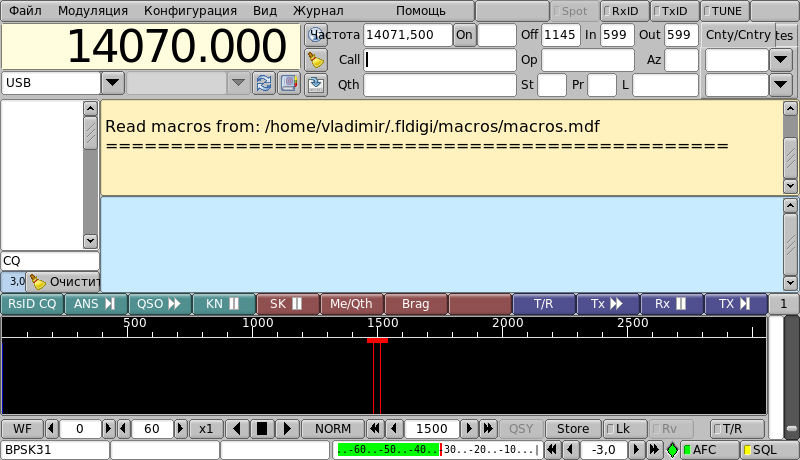Toggle the AFC button
Screen dimensions: 800x460
pos(709,450)
